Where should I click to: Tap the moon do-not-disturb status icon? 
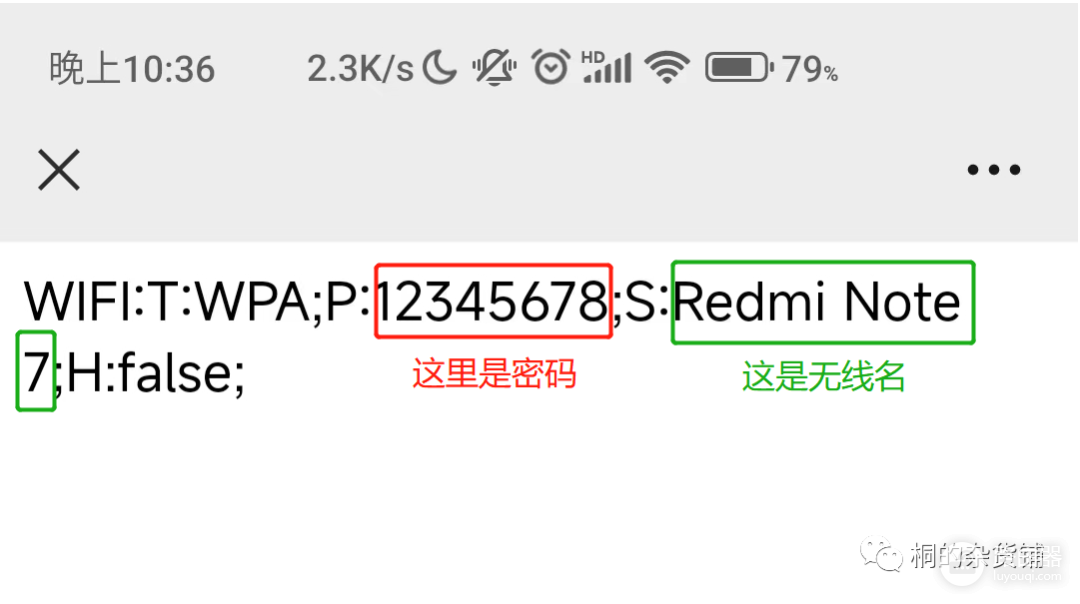coord(439,68)
